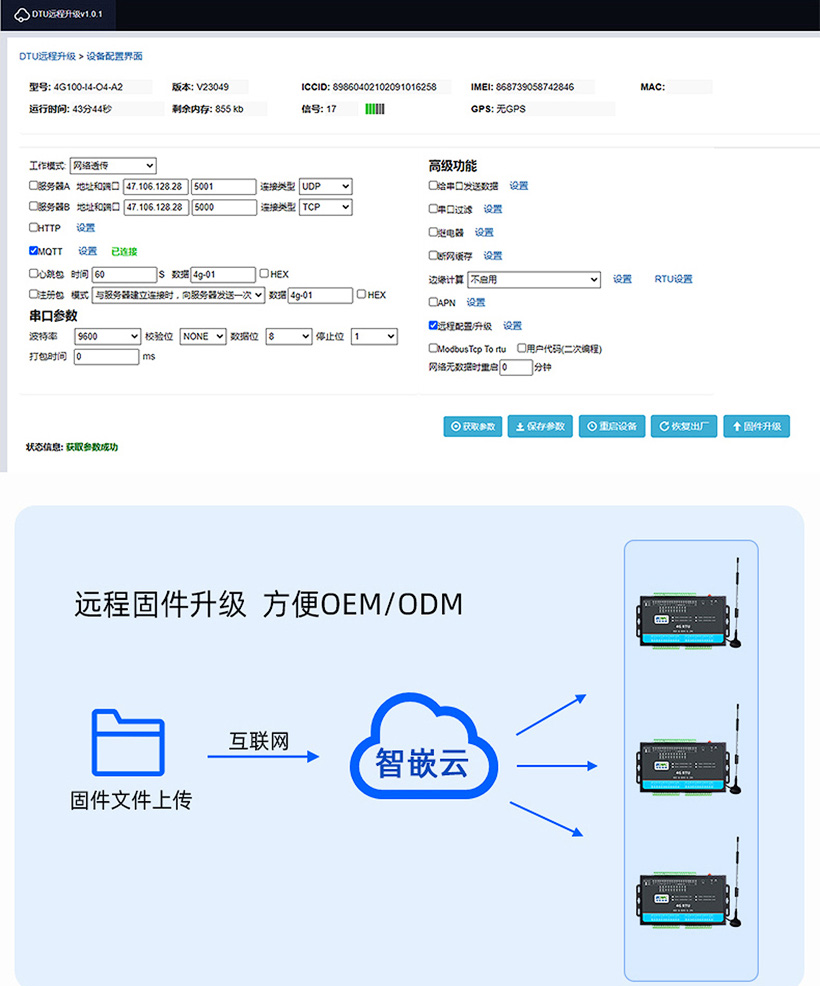Image resolution: width=820 pixels, height=986 pixels.
Task: Enable the ModbusTcp To rtu checkbox
Action: point(433,349)
